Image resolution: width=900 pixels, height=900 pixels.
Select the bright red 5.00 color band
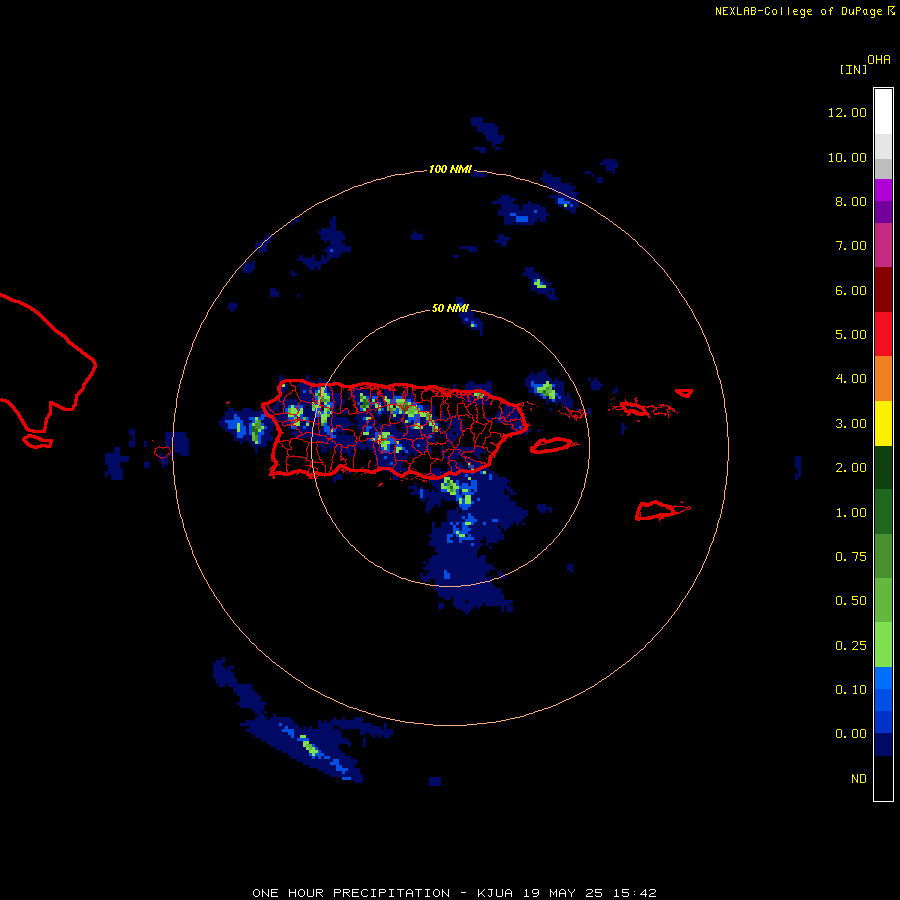tap(883, 334)
